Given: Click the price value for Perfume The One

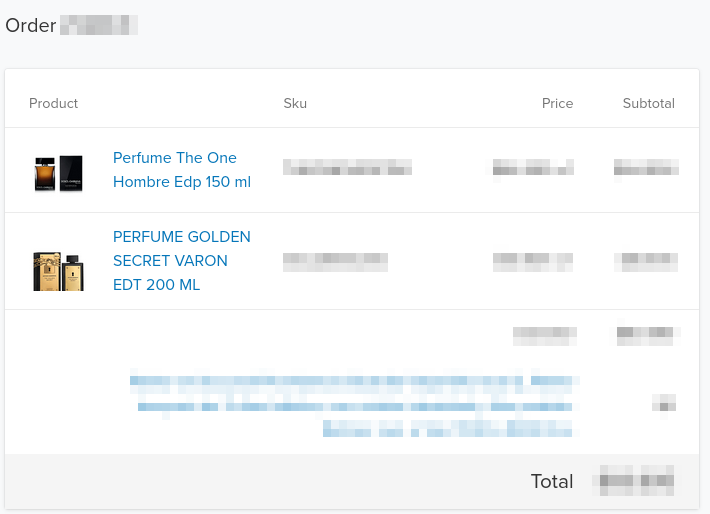Looking at the screenshot, I should click(532, 168).
